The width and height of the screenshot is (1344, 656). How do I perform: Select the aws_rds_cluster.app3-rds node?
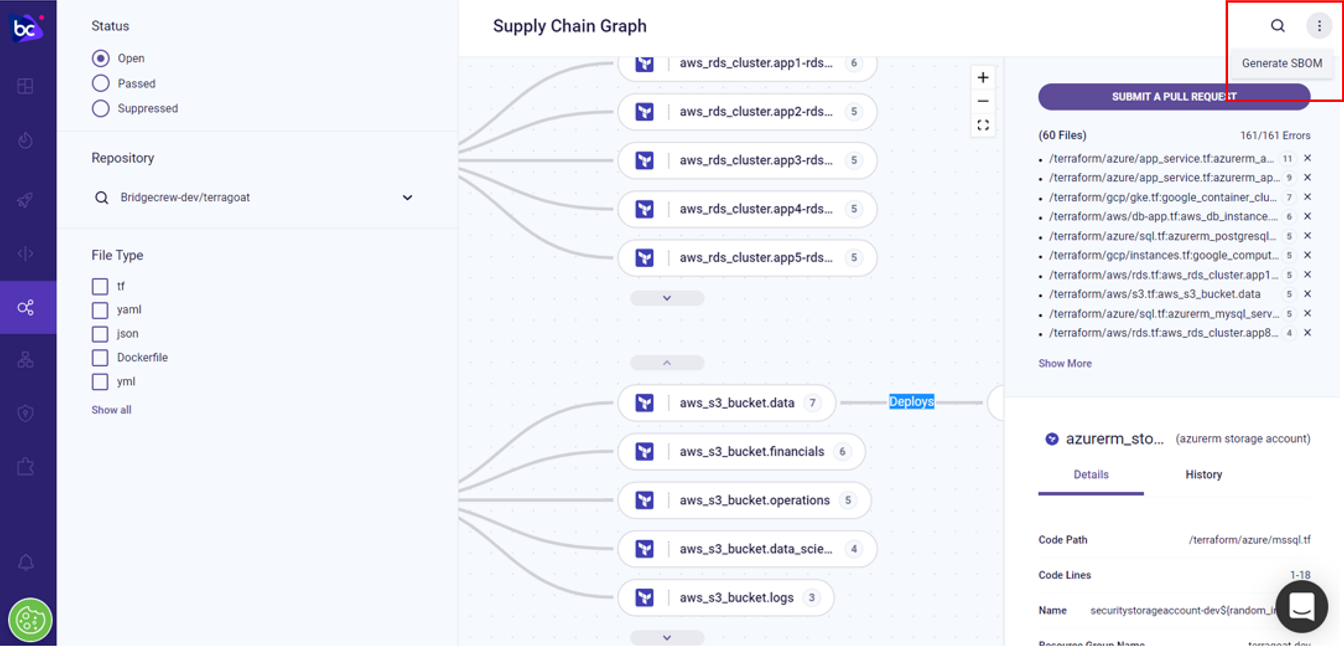[747, 161]
